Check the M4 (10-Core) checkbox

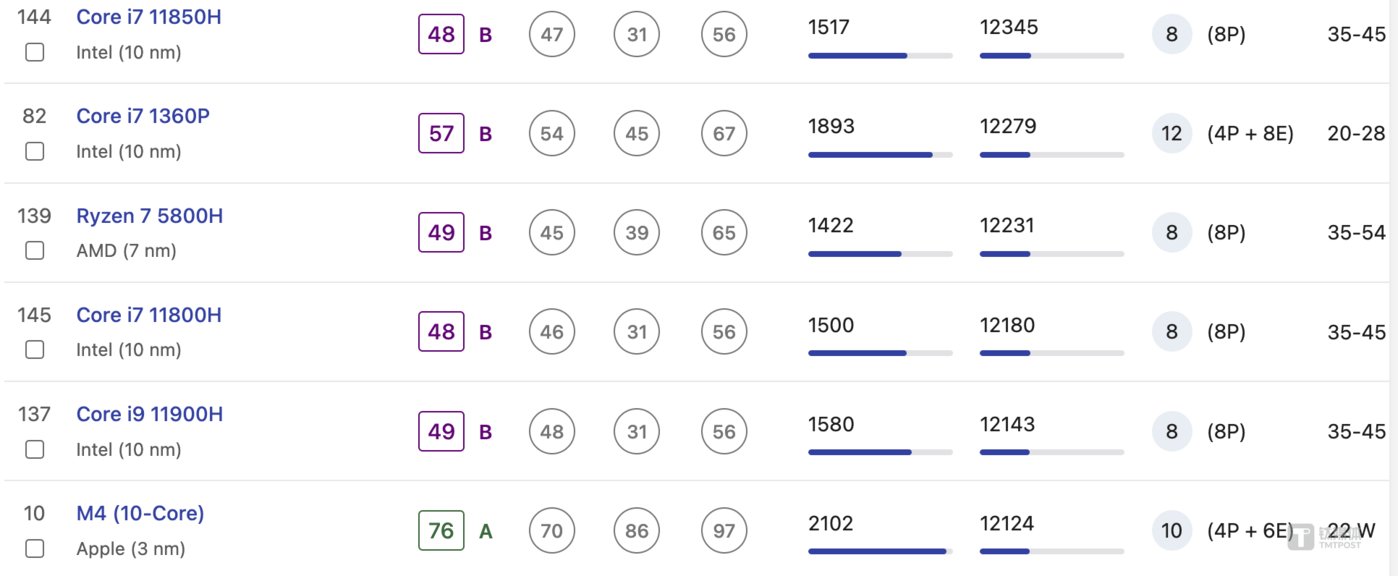tap(35, 548)
